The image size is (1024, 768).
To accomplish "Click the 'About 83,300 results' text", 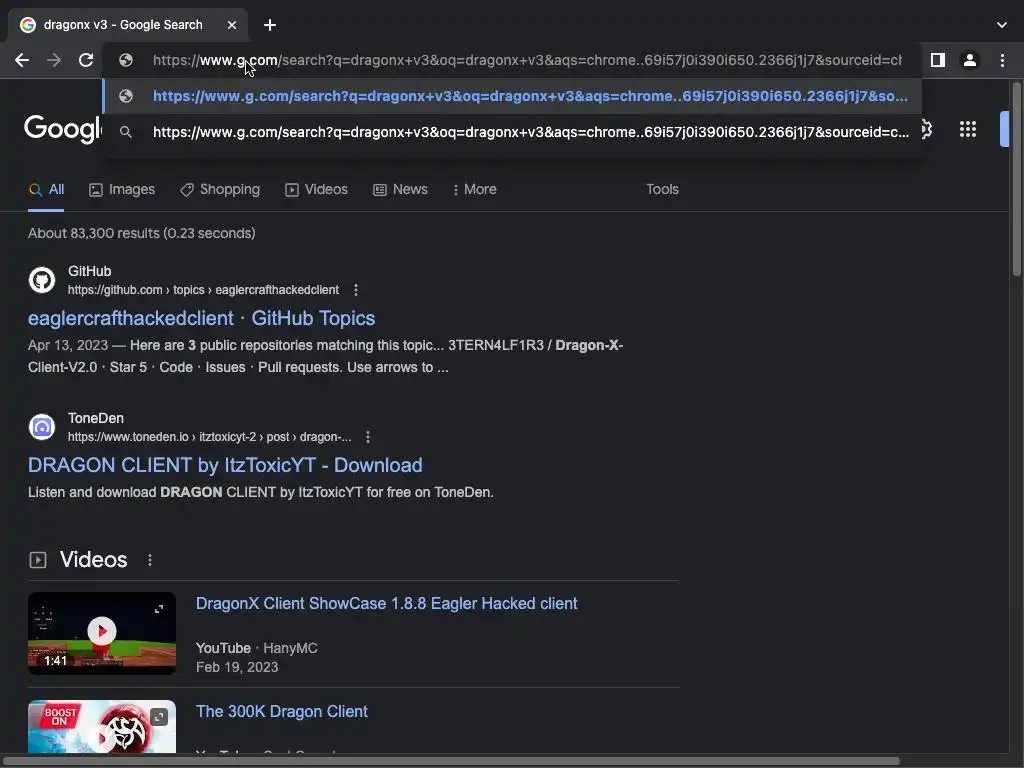I will click(142, 233).
